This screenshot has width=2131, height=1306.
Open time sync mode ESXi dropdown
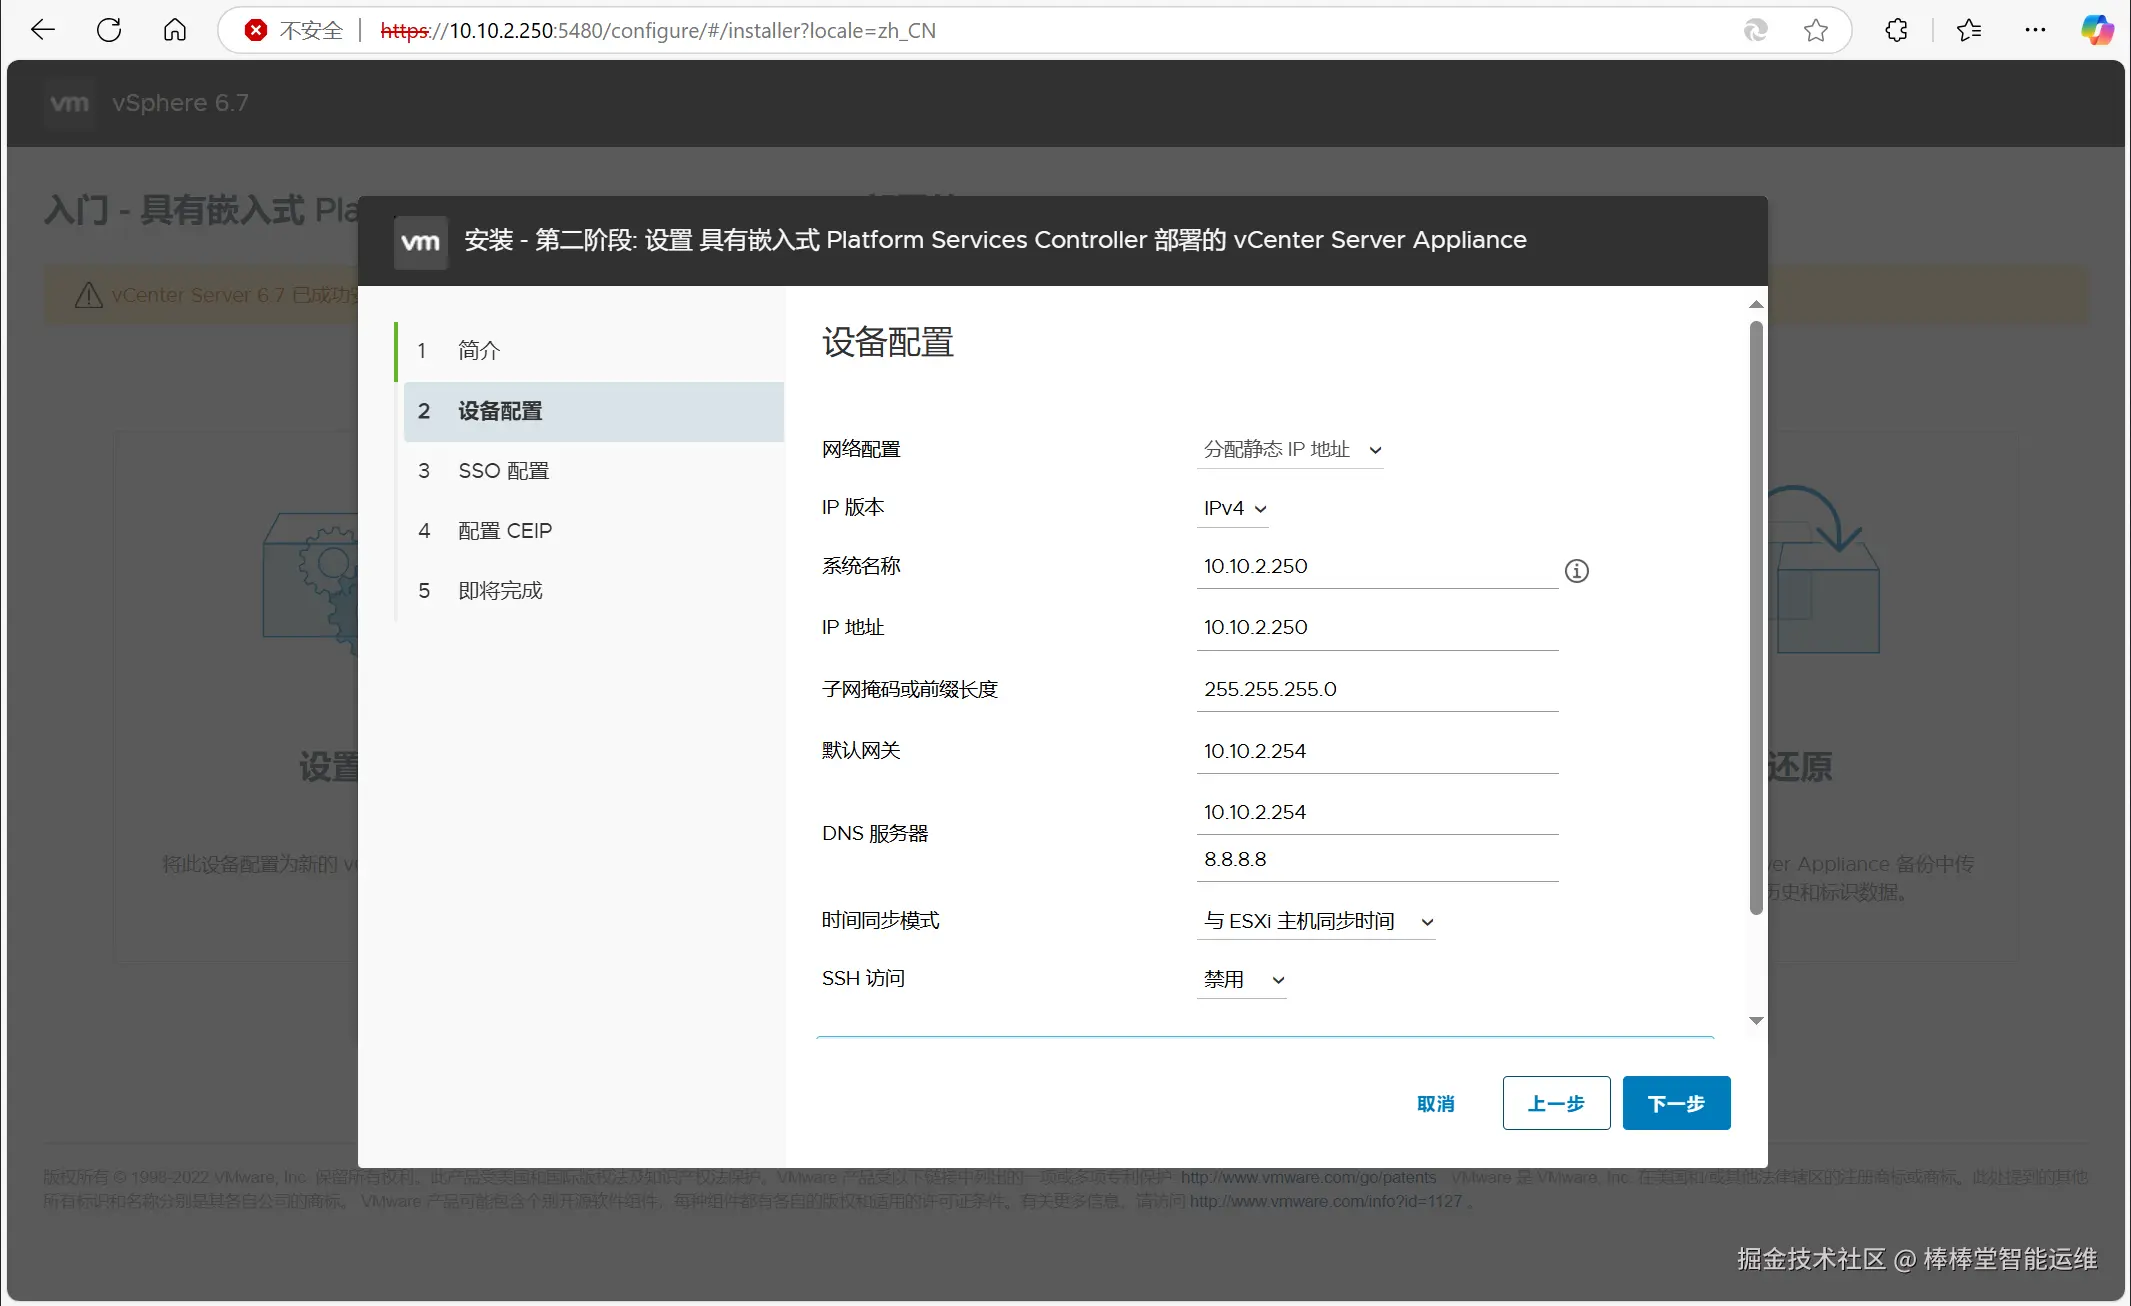coord(1317,921)
